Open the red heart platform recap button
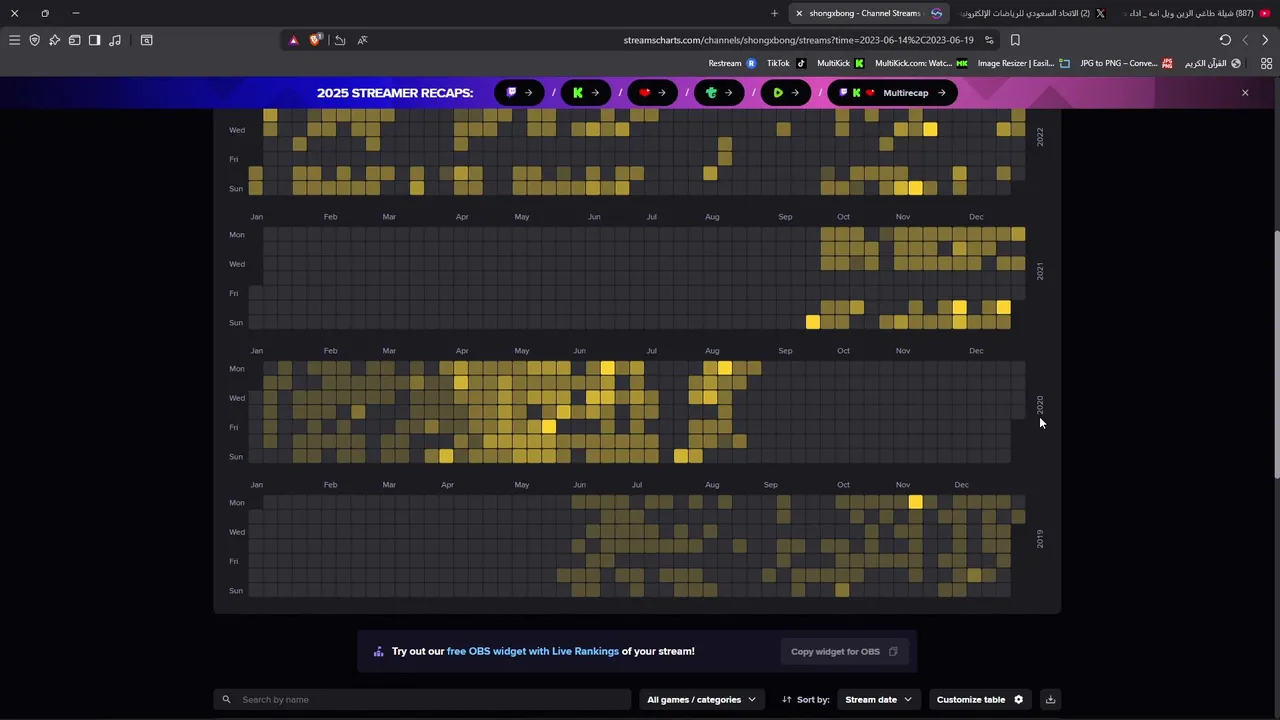1280x720 pixels. pyautogui.click(x=652, y=93)
